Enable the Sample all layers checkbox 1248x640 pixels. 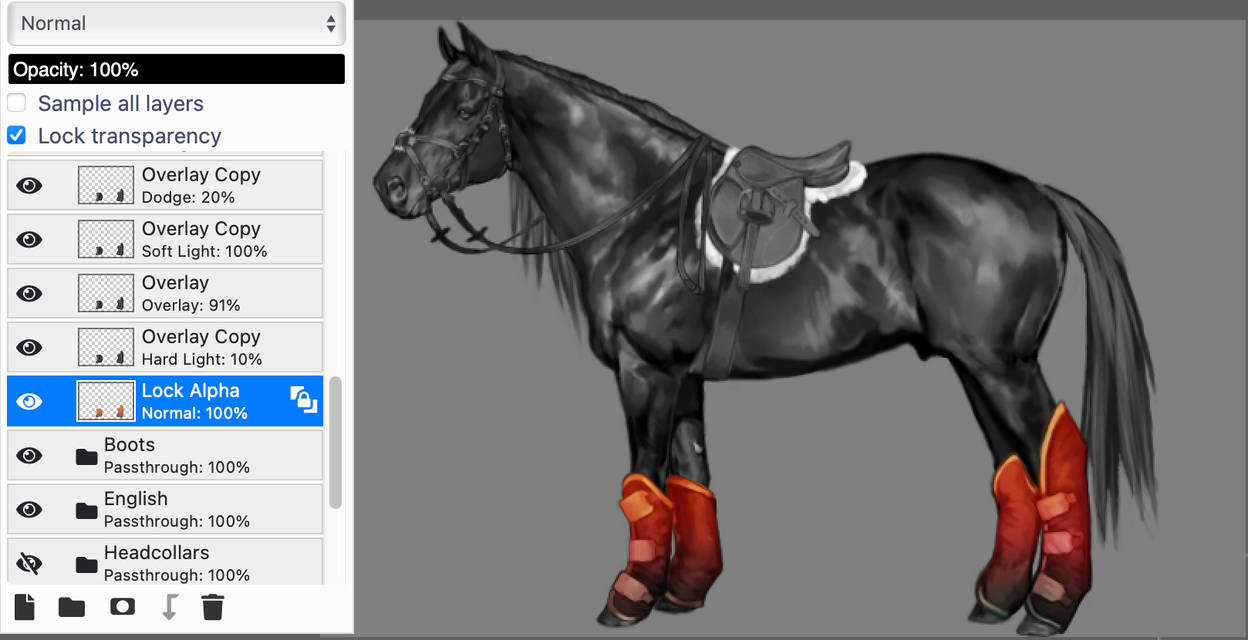(x=16, y=103)
